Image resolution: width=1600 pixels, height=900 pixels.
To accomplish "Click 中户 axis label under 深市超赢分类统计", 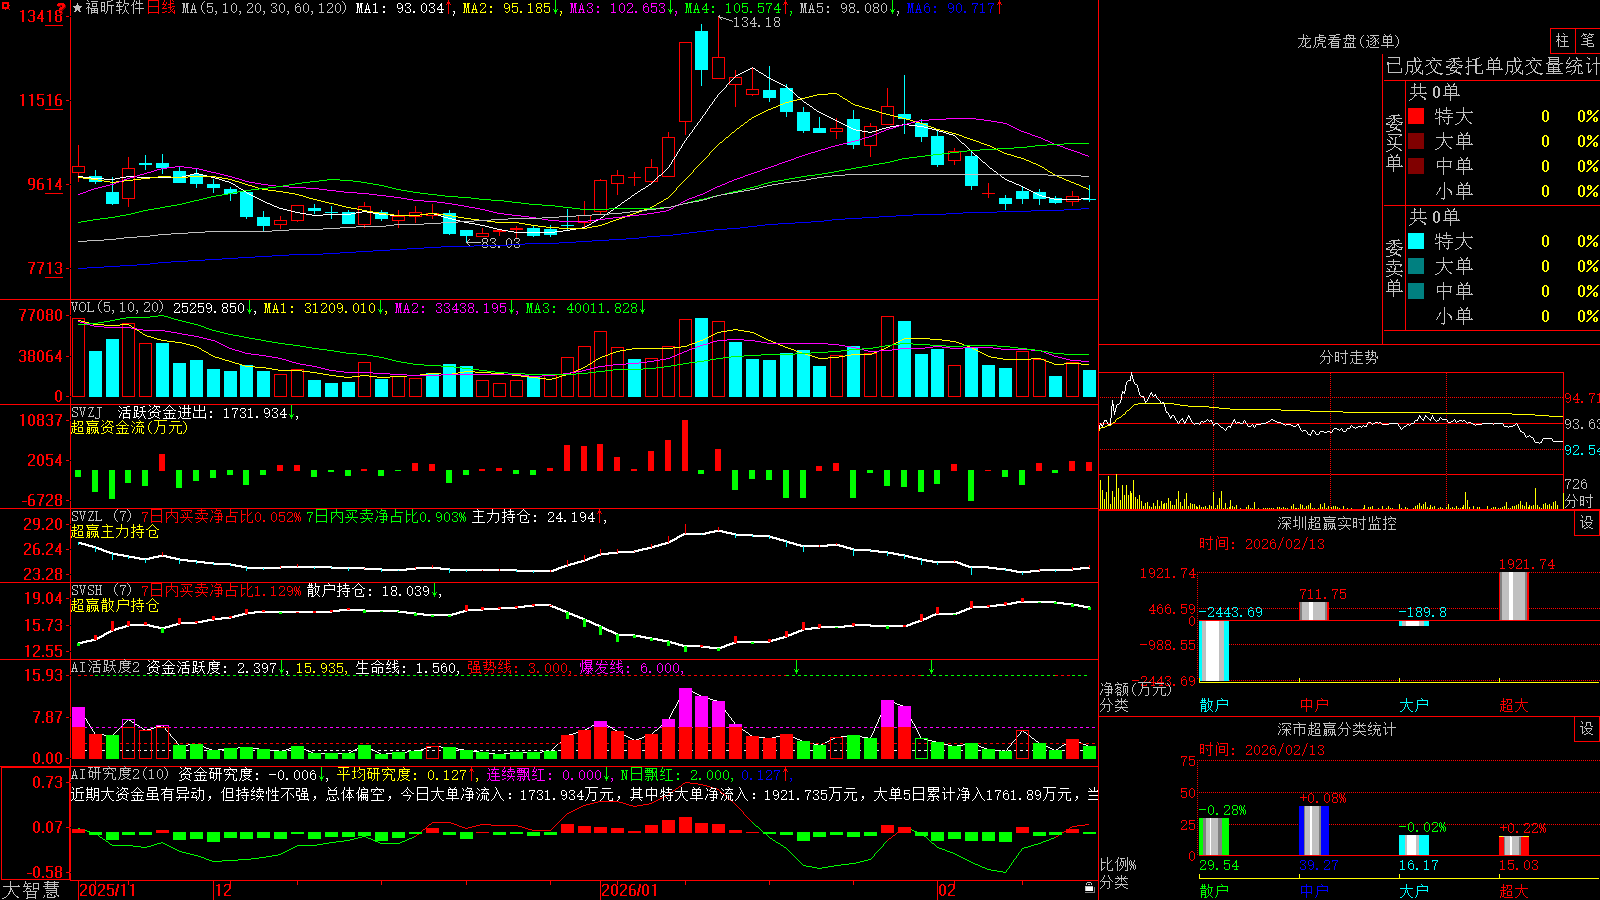I will [x=1314, y=890].
